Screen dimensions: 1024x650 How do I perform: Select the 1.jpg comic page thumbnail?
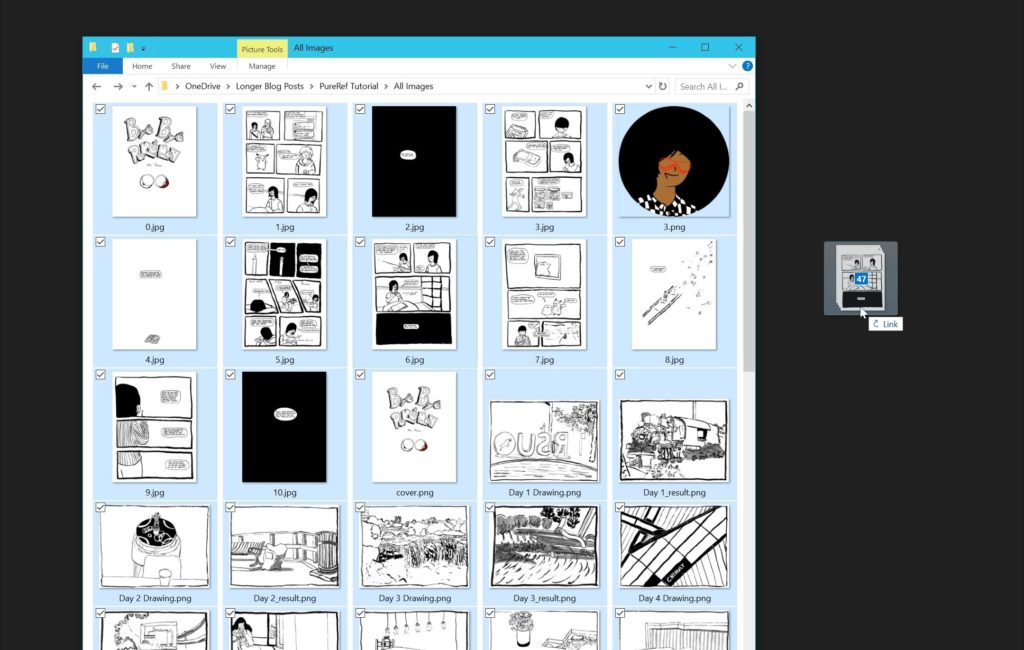284,161
